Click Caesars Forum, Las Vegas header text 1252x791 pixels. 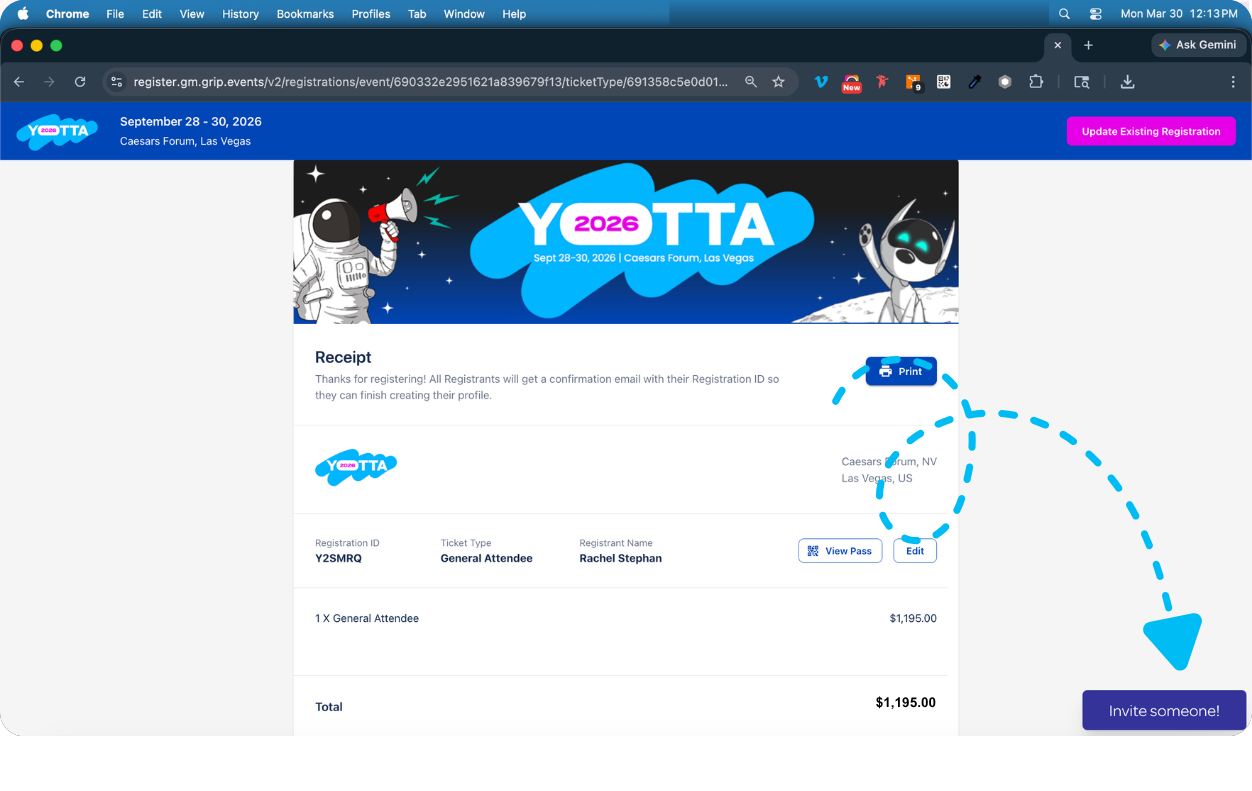coord(185,142)
